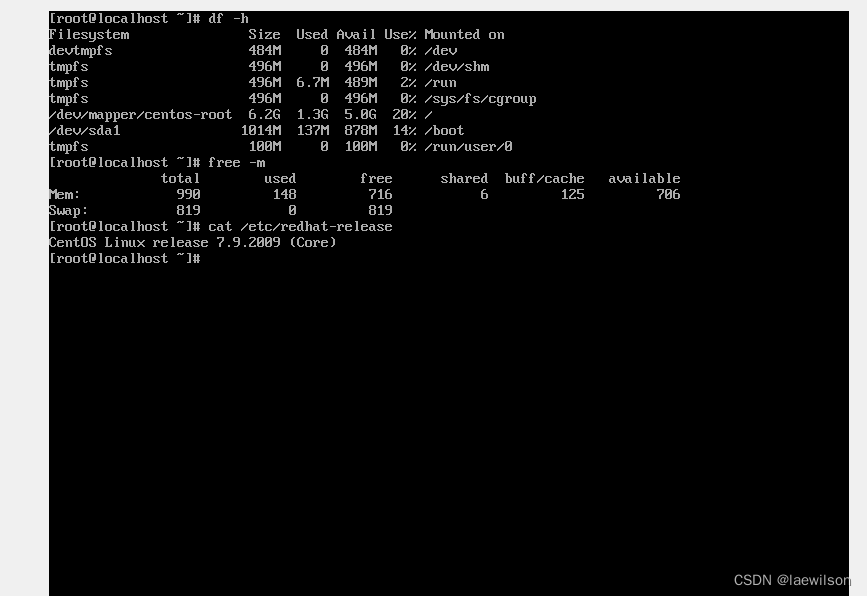Click the 'total' memory column header
Screen dimensions: 867x596
pos(180,179)
